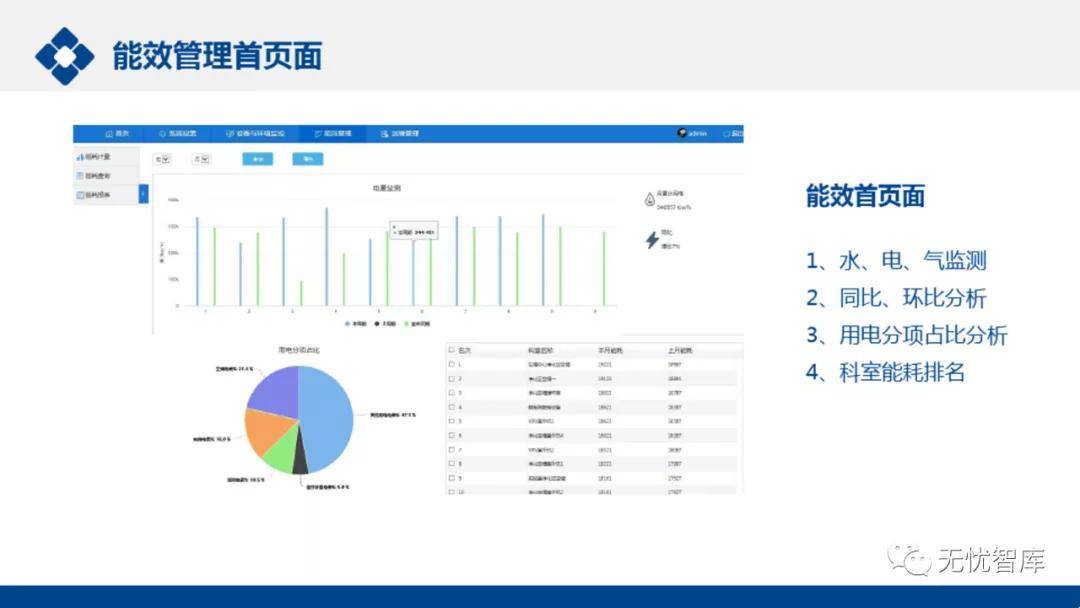Click the home icon in the blue navigation bar
This screenshot has width=1080, height=608.
pyautogui.click(x=110, y=134)
